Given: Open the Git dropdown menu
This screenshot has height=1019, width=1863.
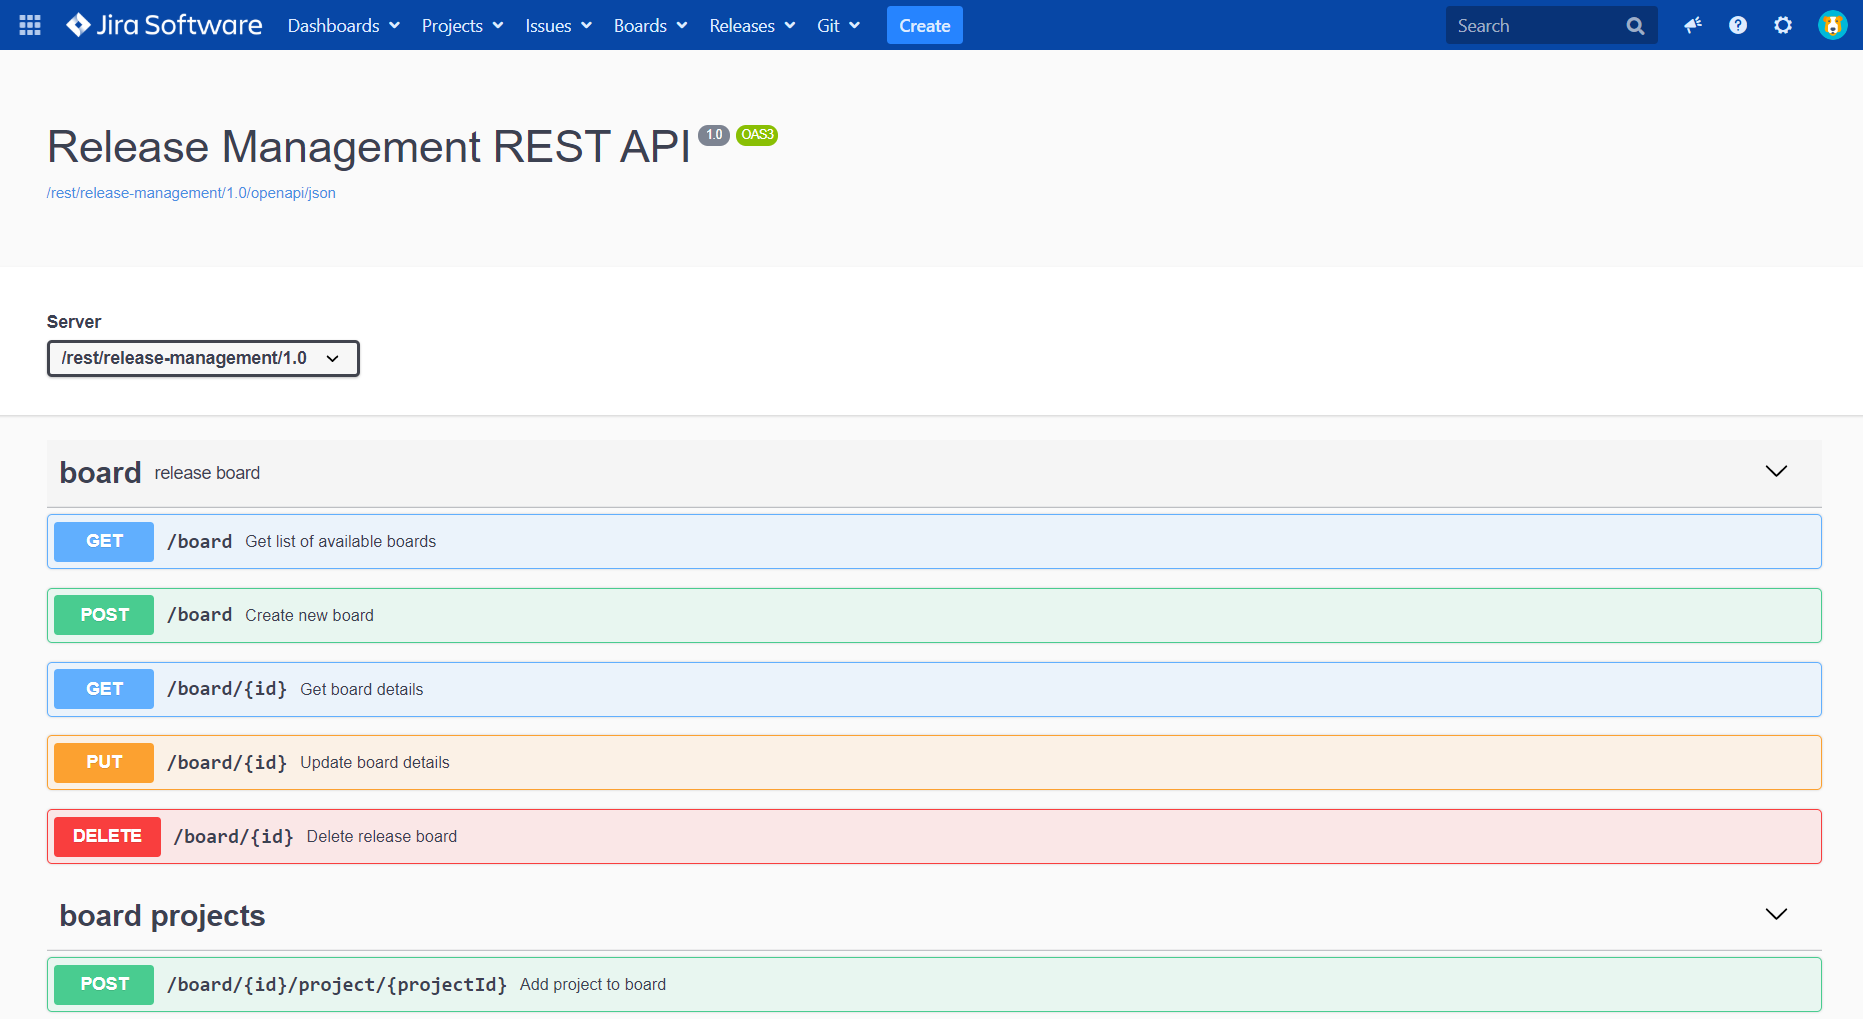Looking at the screenshot, I should (838, 25).
